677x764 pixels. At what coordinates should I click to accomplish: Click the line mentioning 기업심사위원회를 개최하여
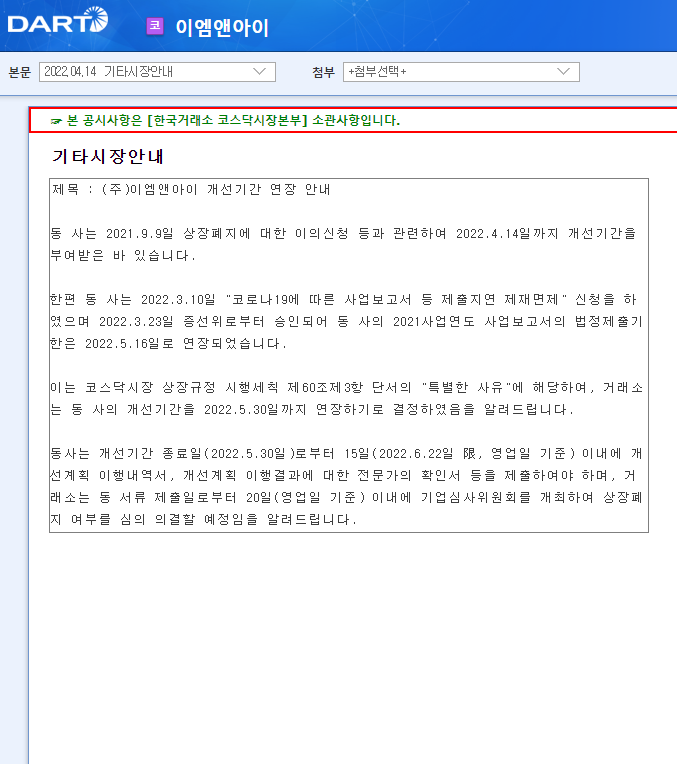347,497
